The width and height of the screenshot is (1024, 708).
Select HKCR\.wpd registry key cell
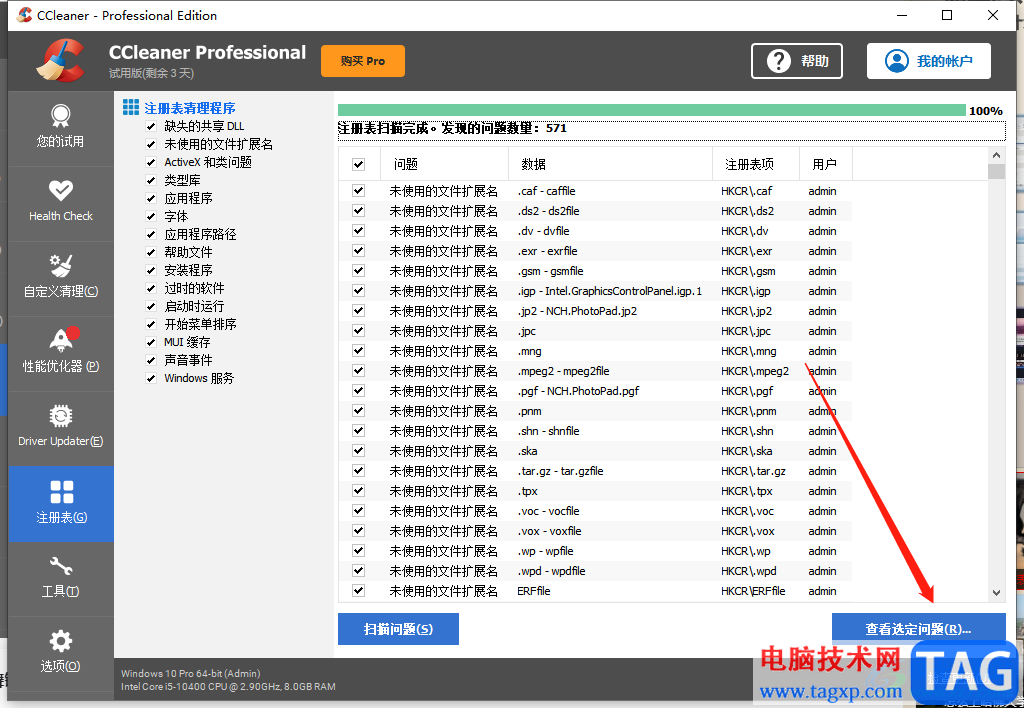pyautogui.click(x=748, y=571)
